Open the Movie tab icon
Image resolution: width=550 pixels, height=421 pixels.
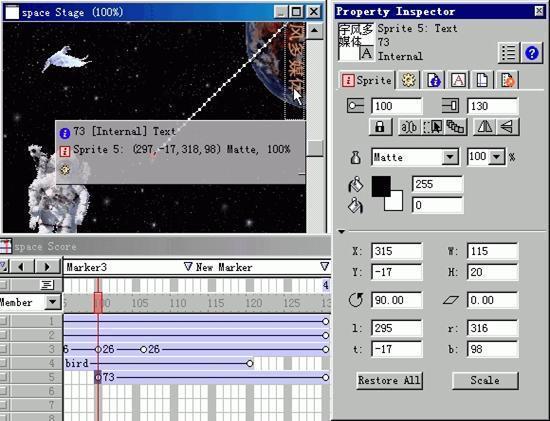pyautogui.click(x=507, y=80)
